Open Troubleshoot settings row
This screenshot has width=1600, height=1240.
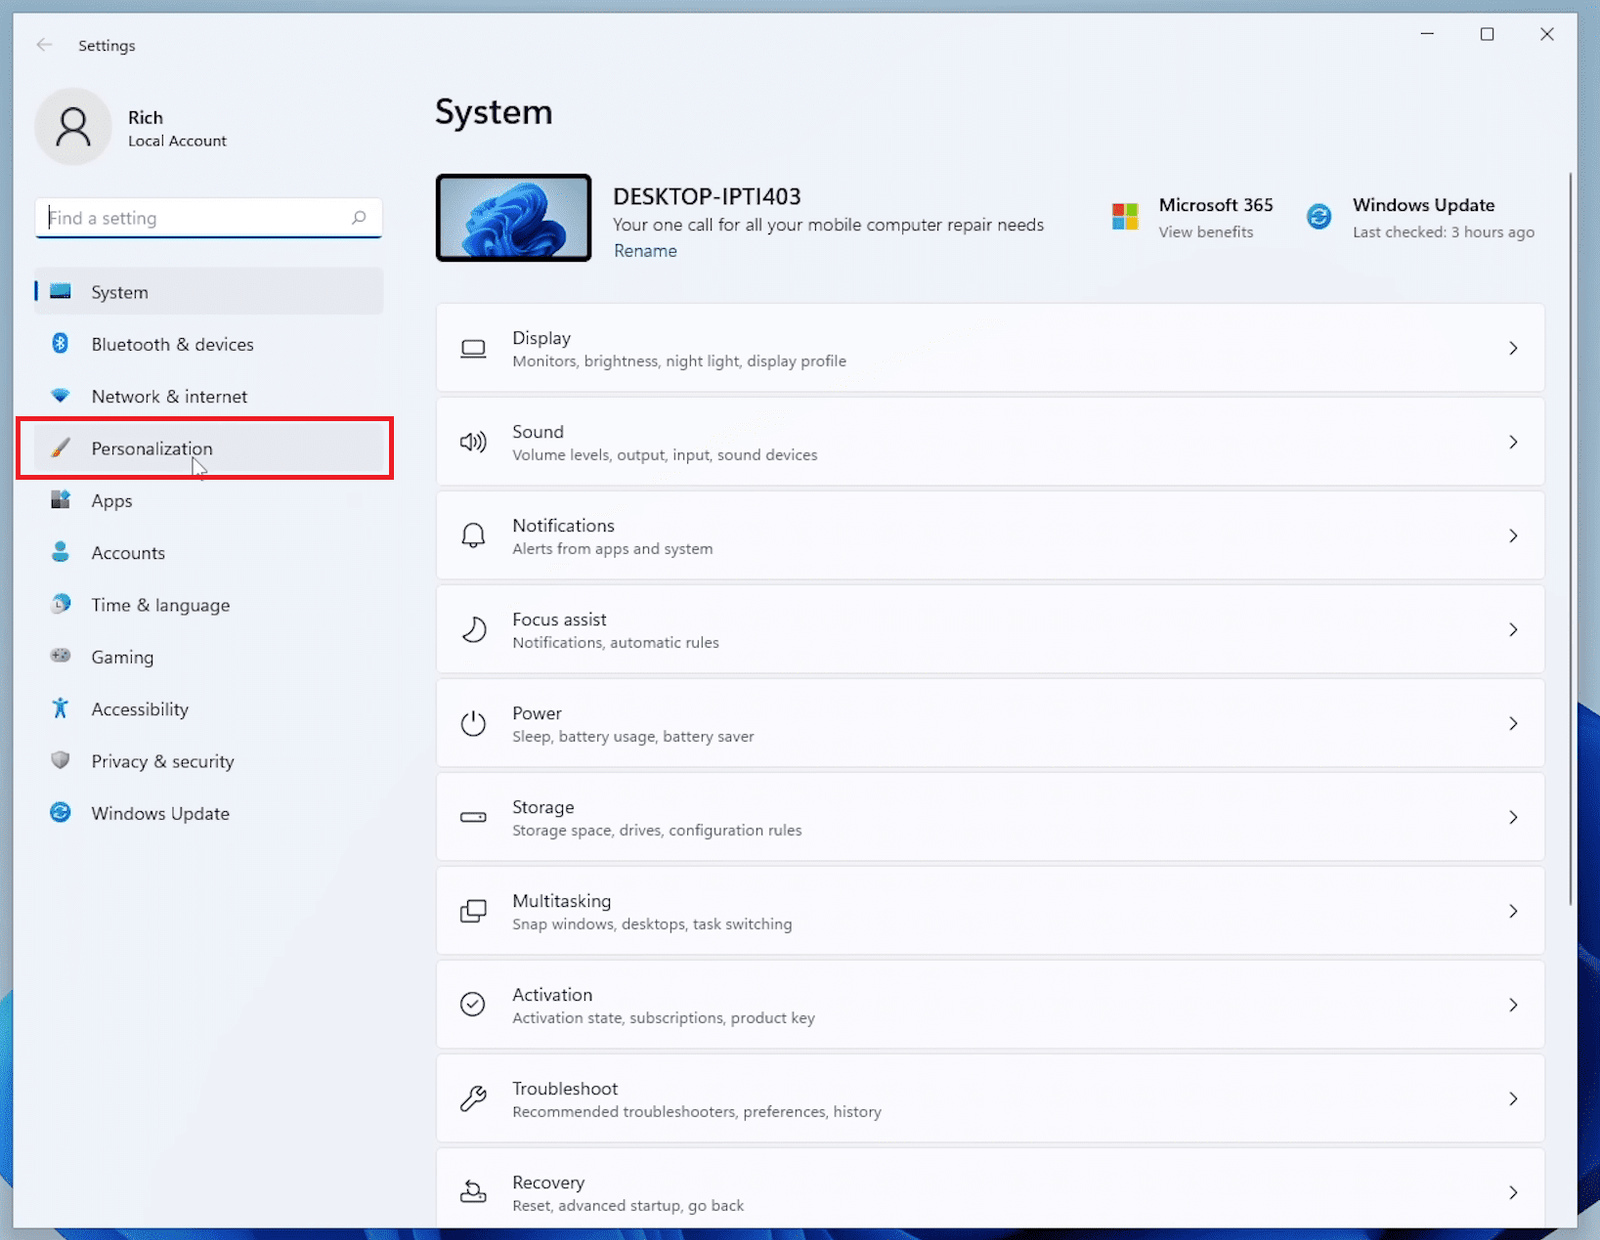click(990, 1099)
